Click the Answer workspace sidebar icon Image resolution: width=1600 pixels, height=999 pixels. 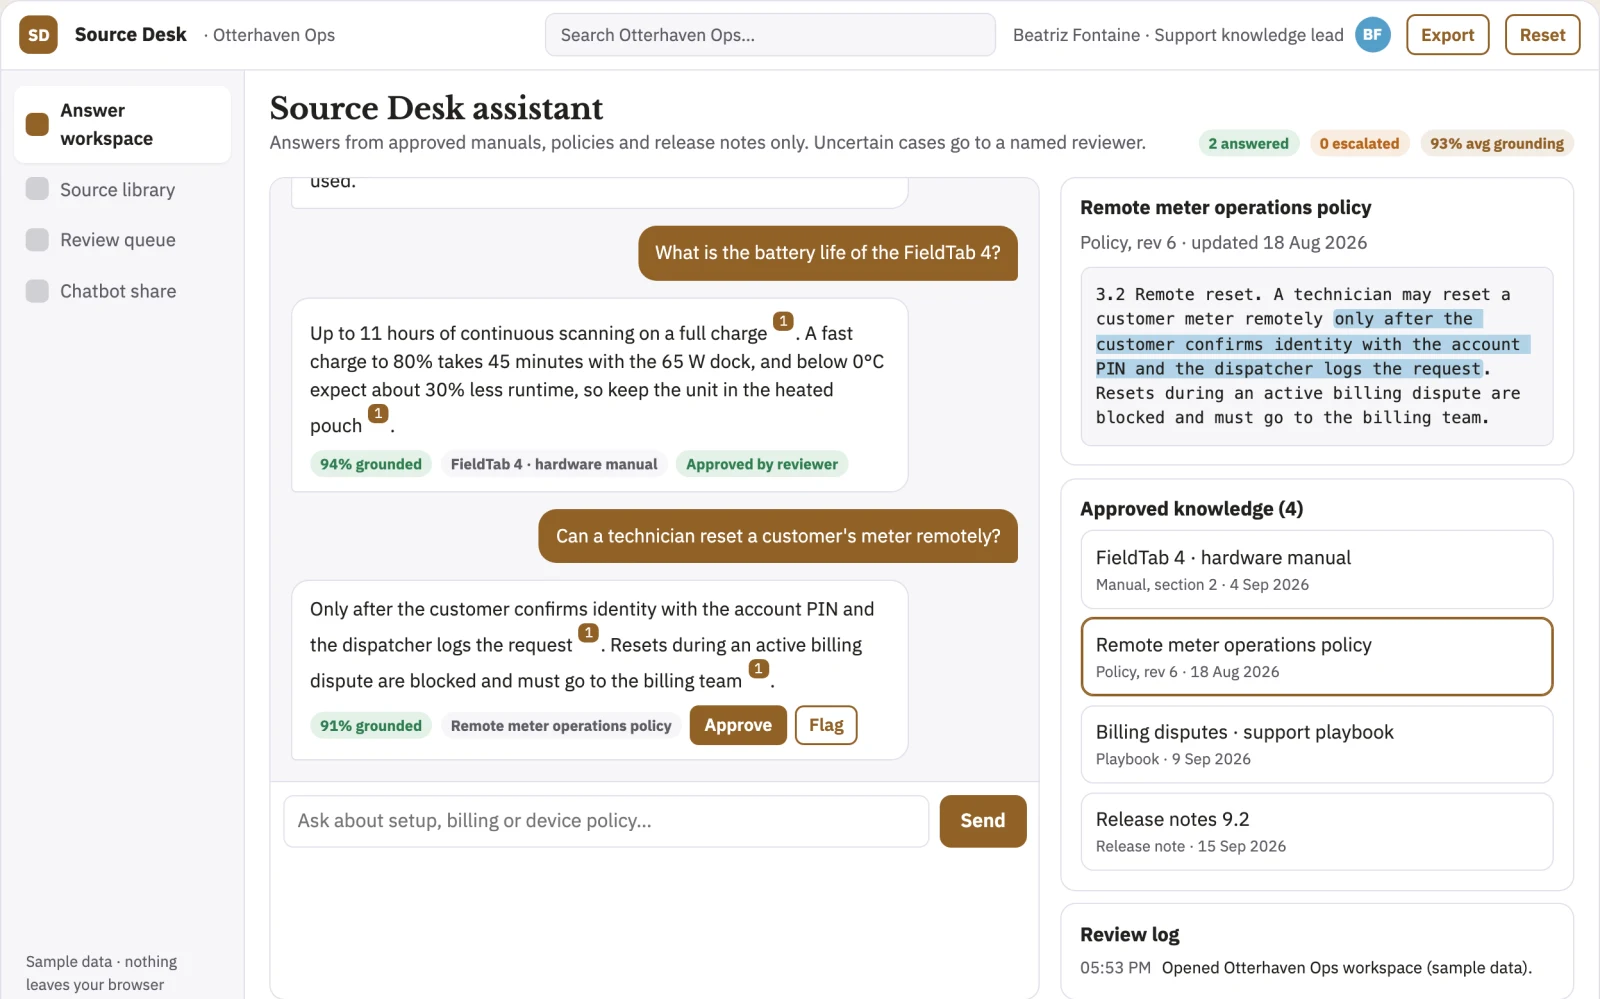coord(37,124)
